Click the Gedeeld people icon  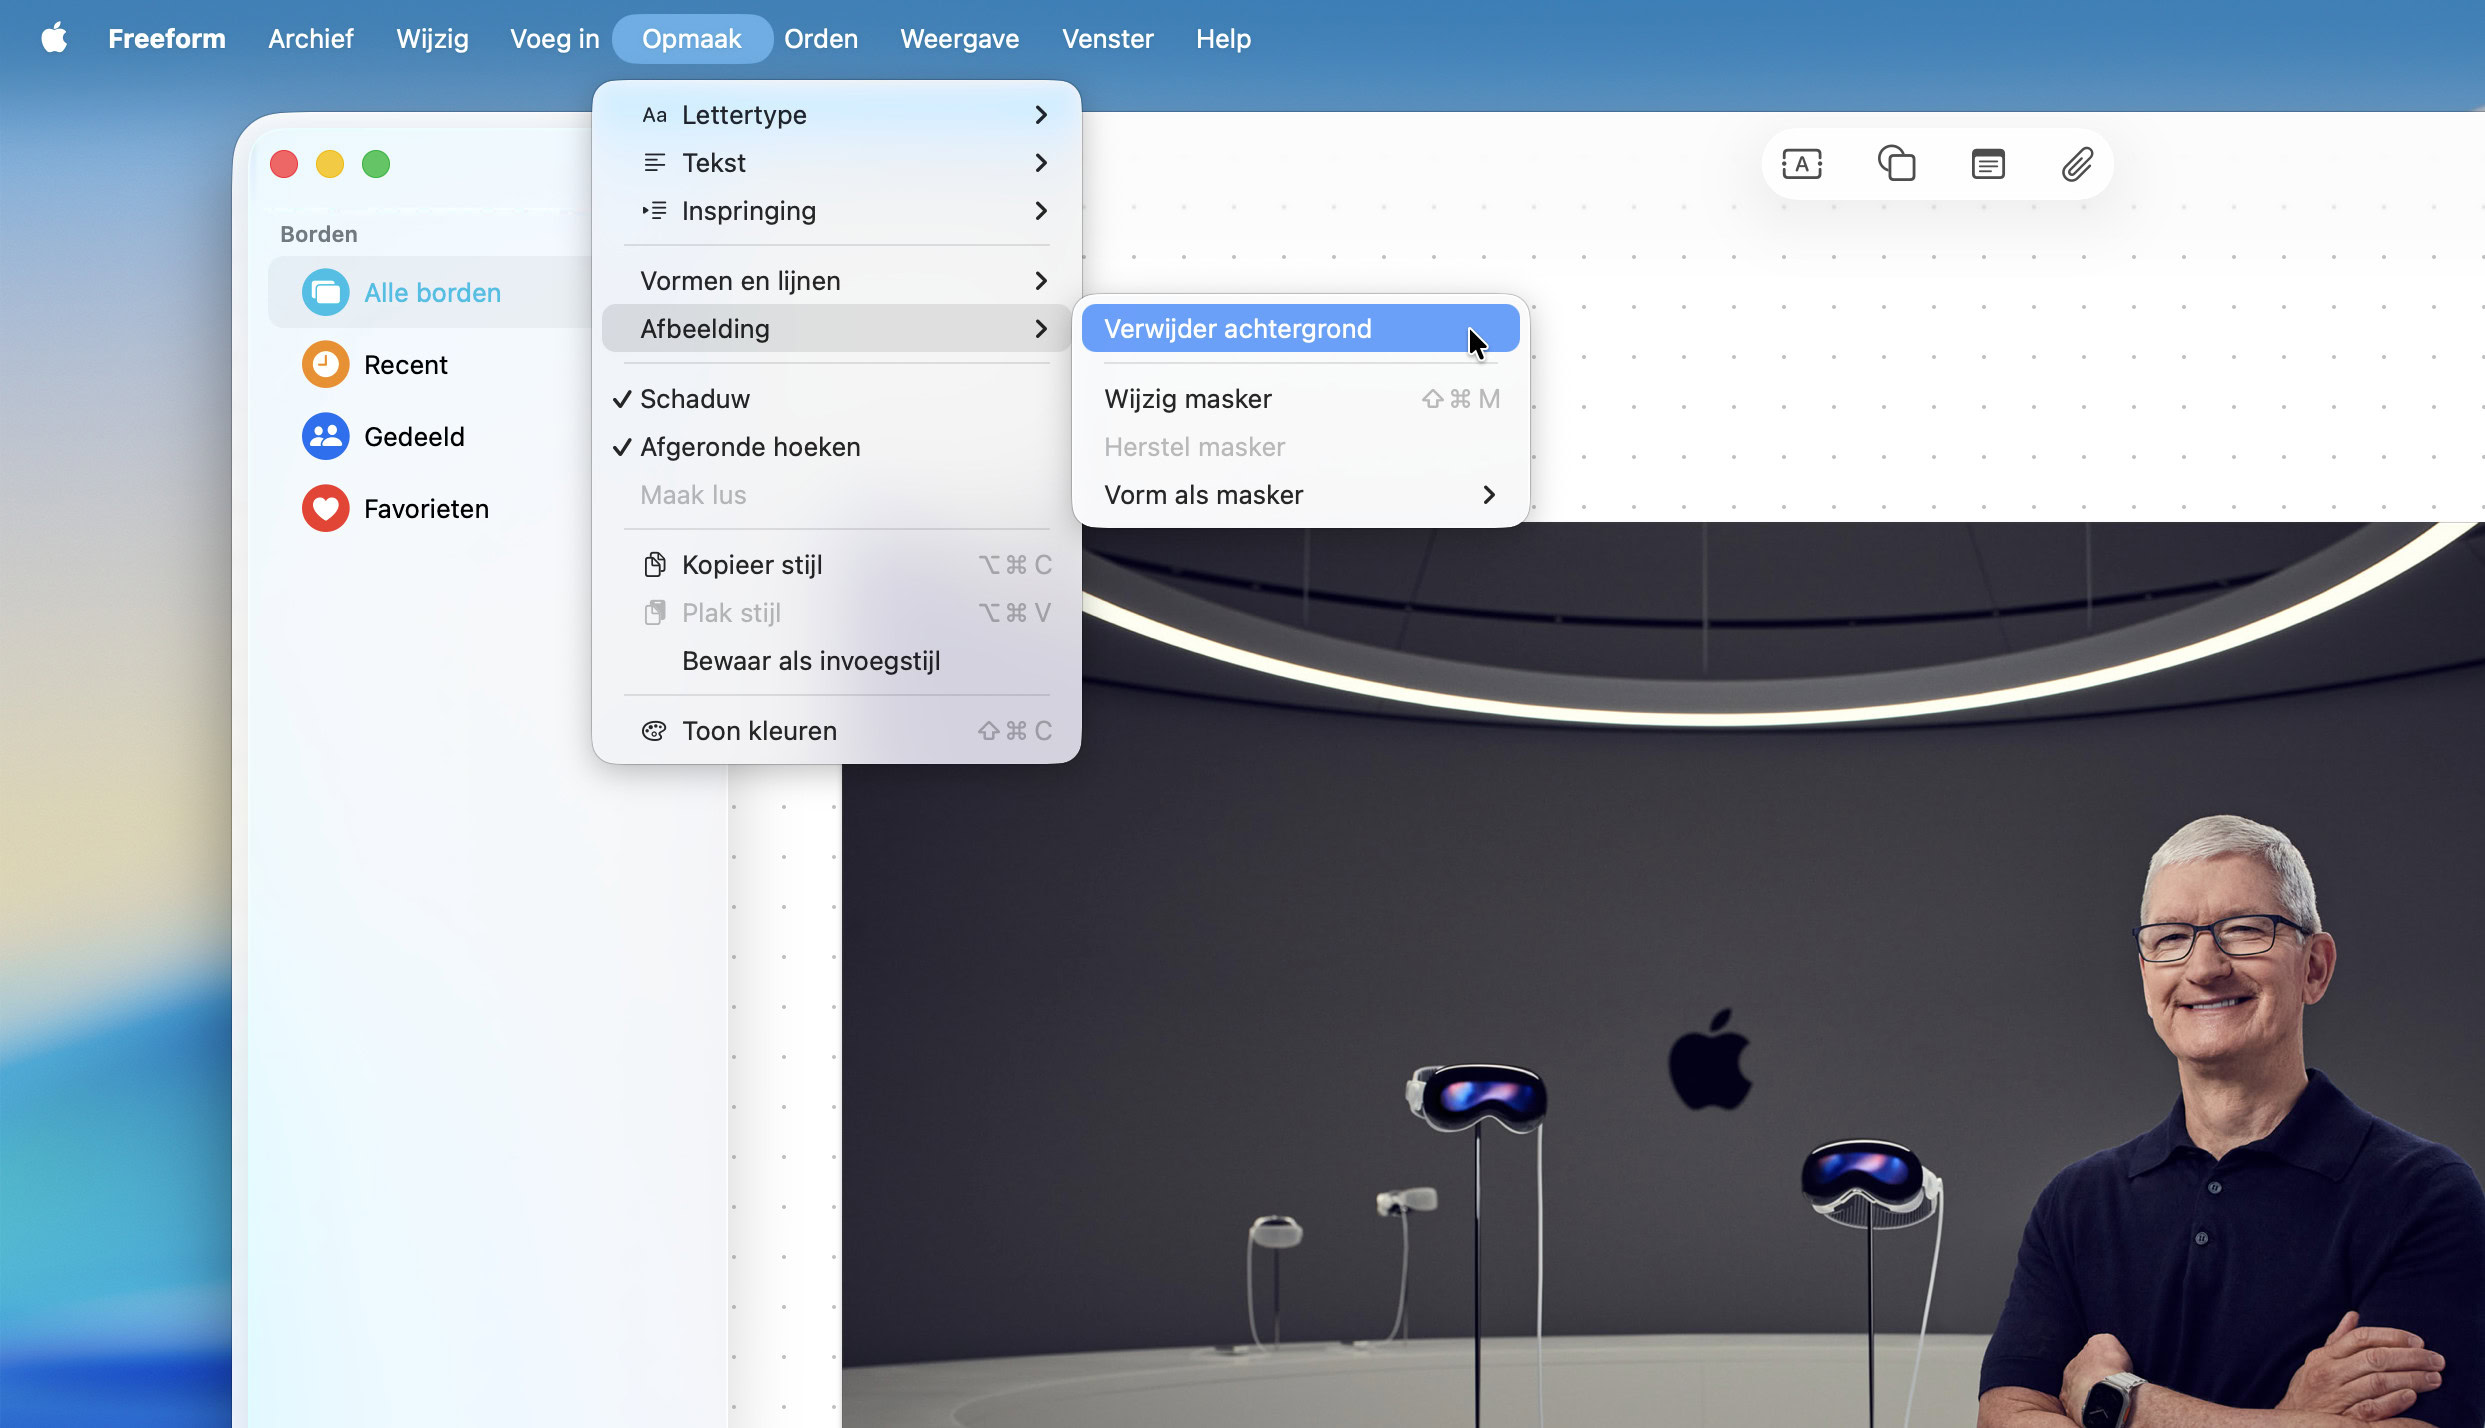[325, 437]
